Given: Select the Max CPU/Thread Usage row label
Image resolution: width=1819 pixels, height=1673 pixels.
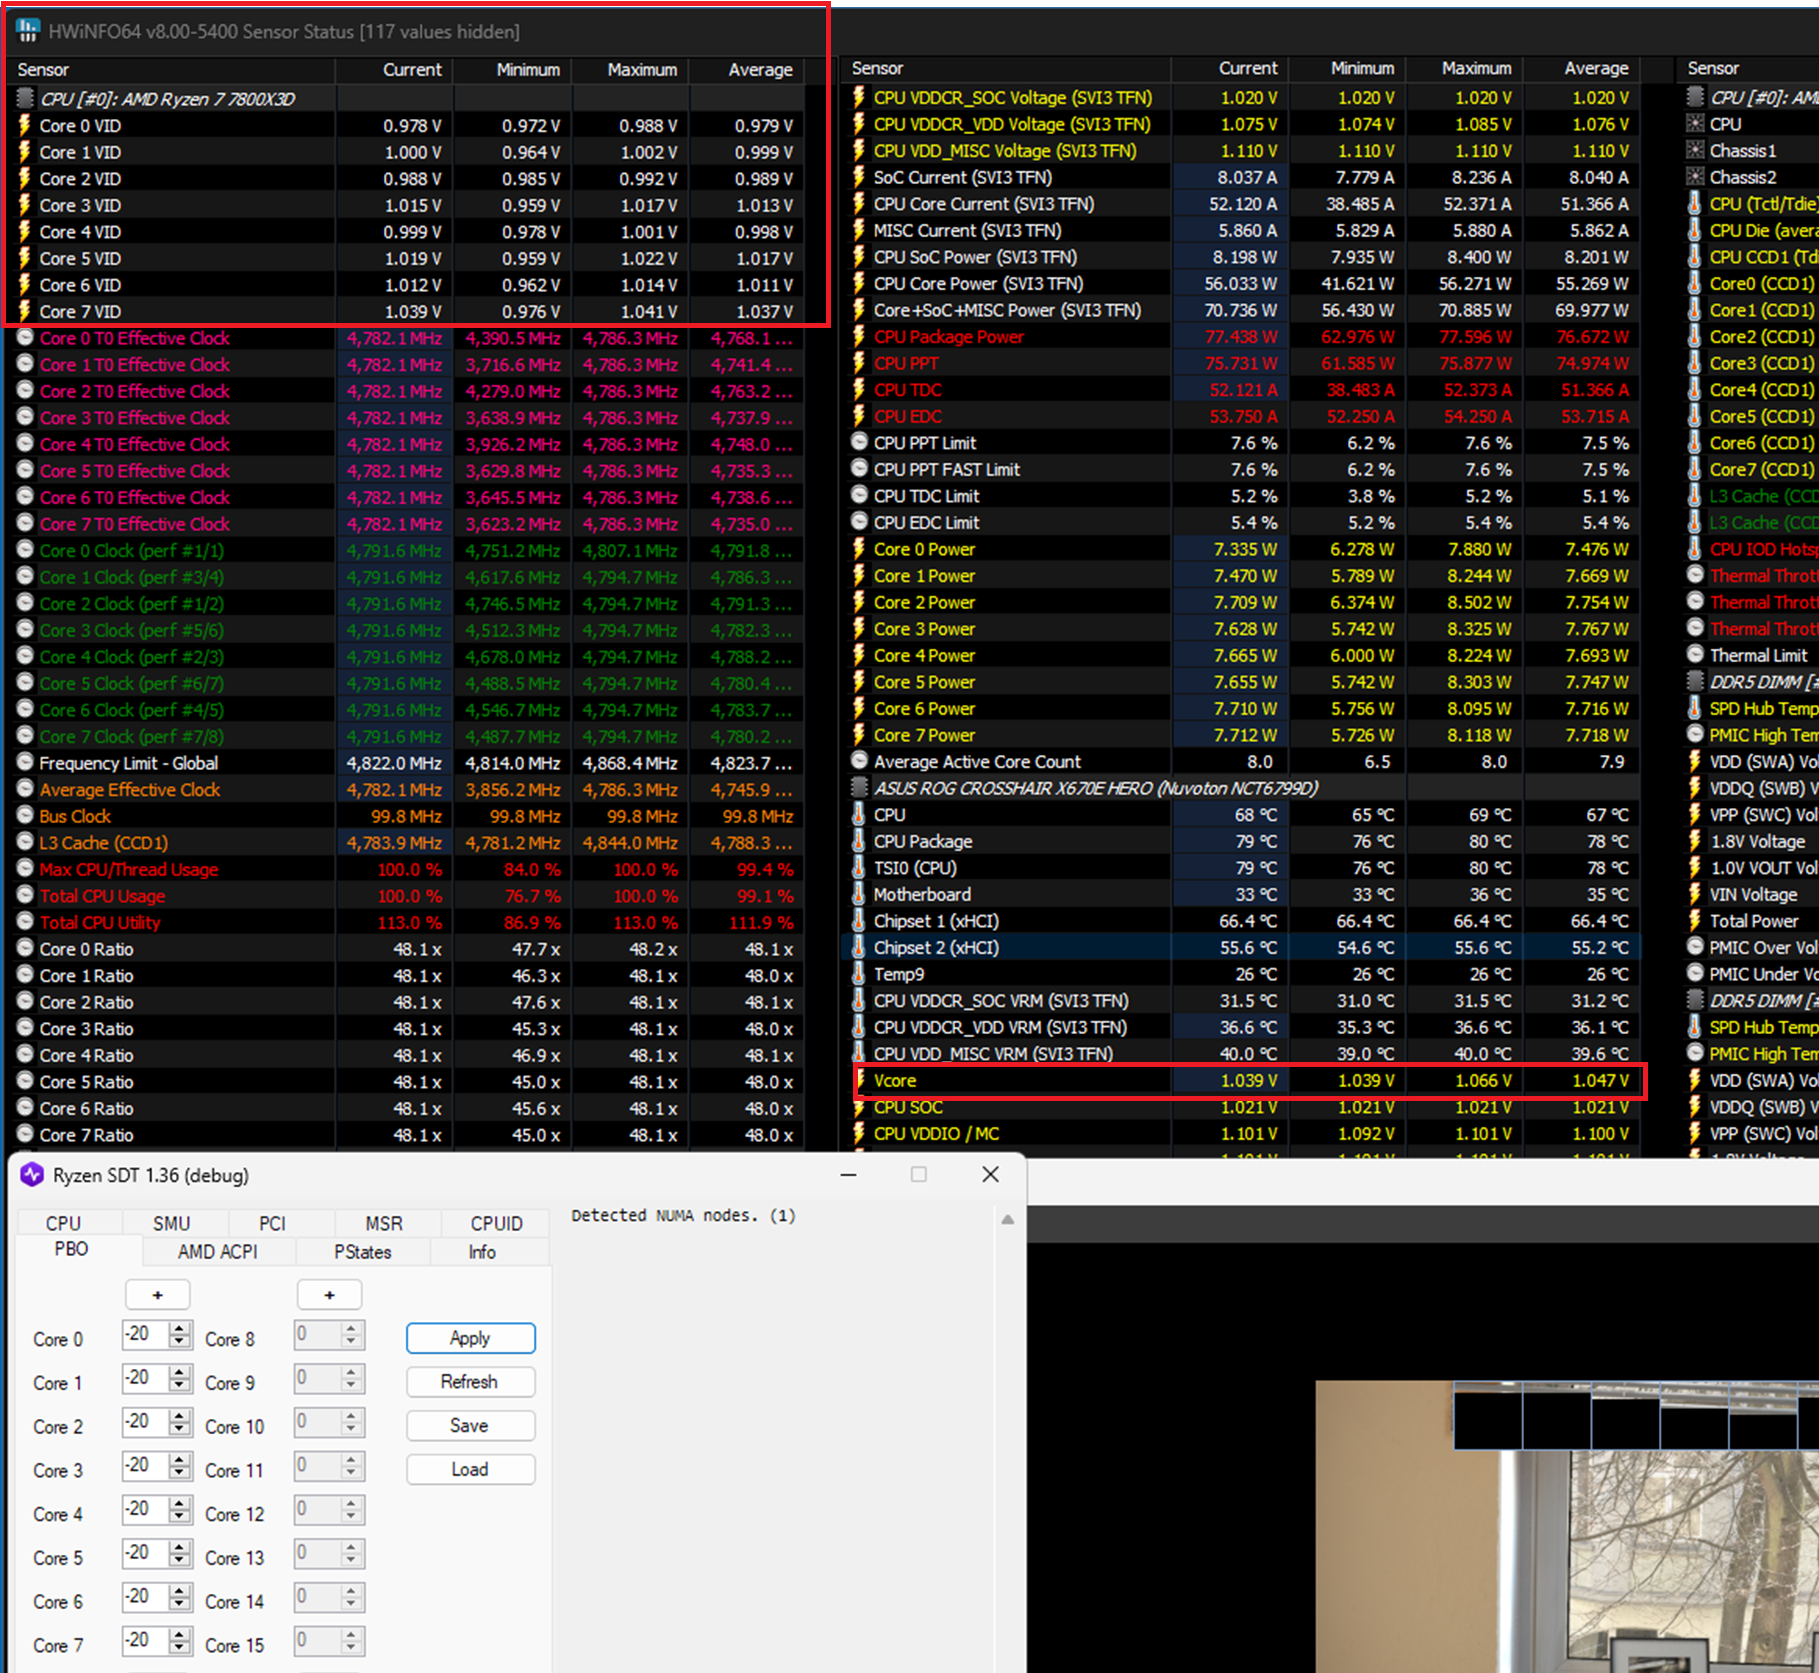Looking at the screenshot, I should [129, 869].
